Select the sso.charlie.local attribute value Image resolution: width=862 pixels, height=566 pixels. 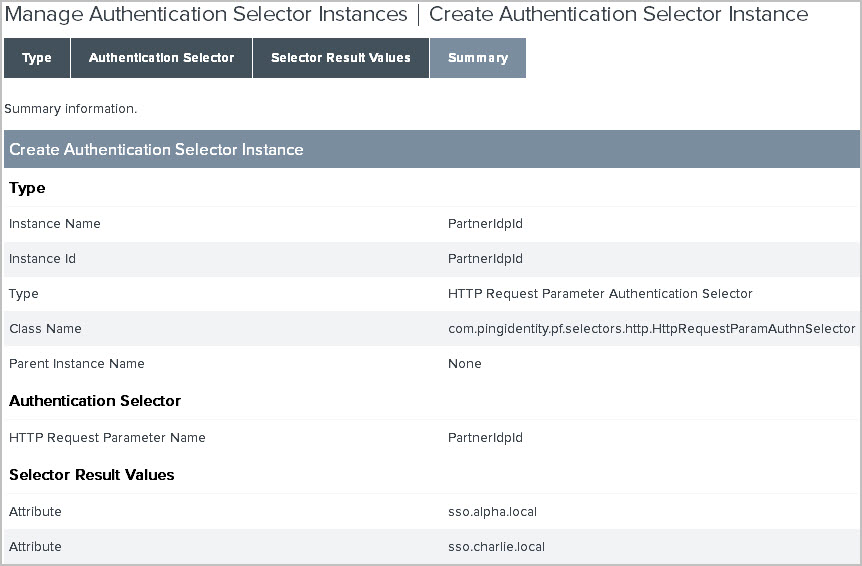tap(496, 547)
